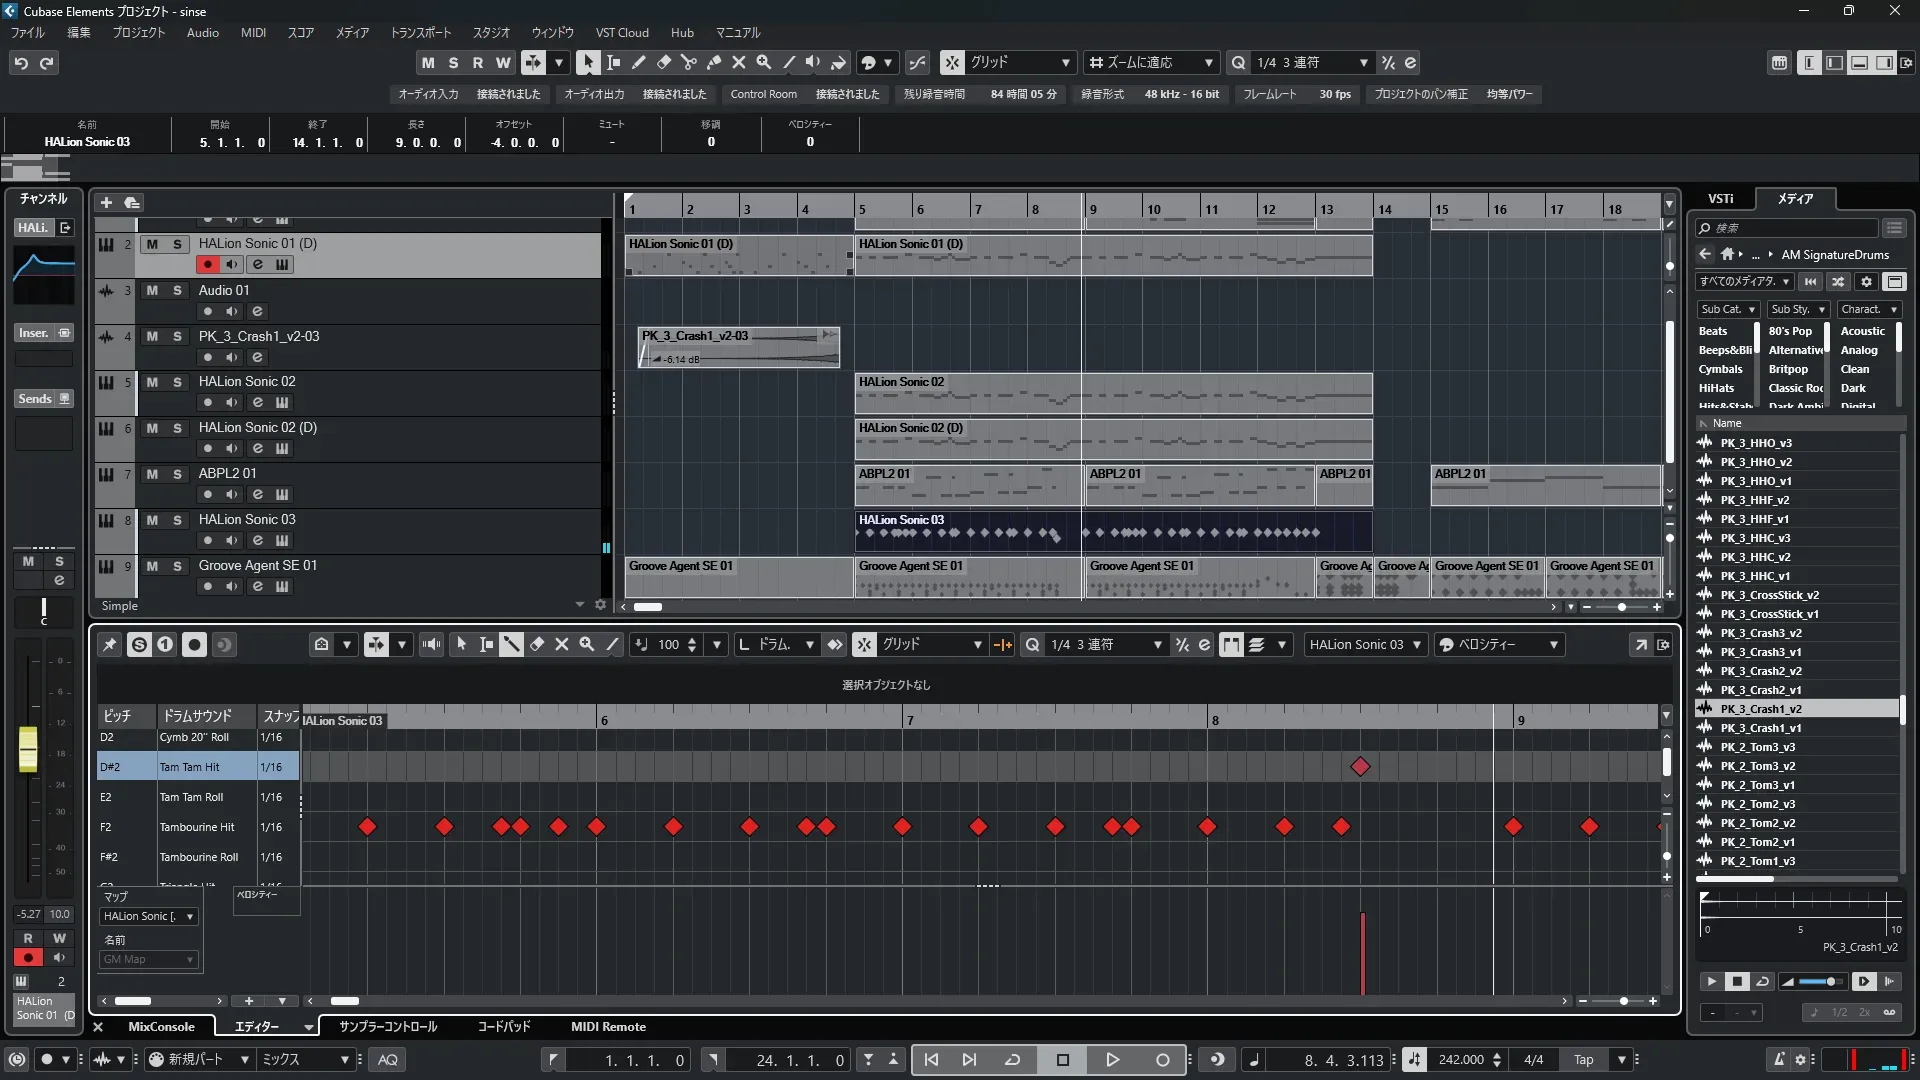Open the MIDI menu
The width and height of the screenshot is (1920, 1080).
click(x=253, y=32)
